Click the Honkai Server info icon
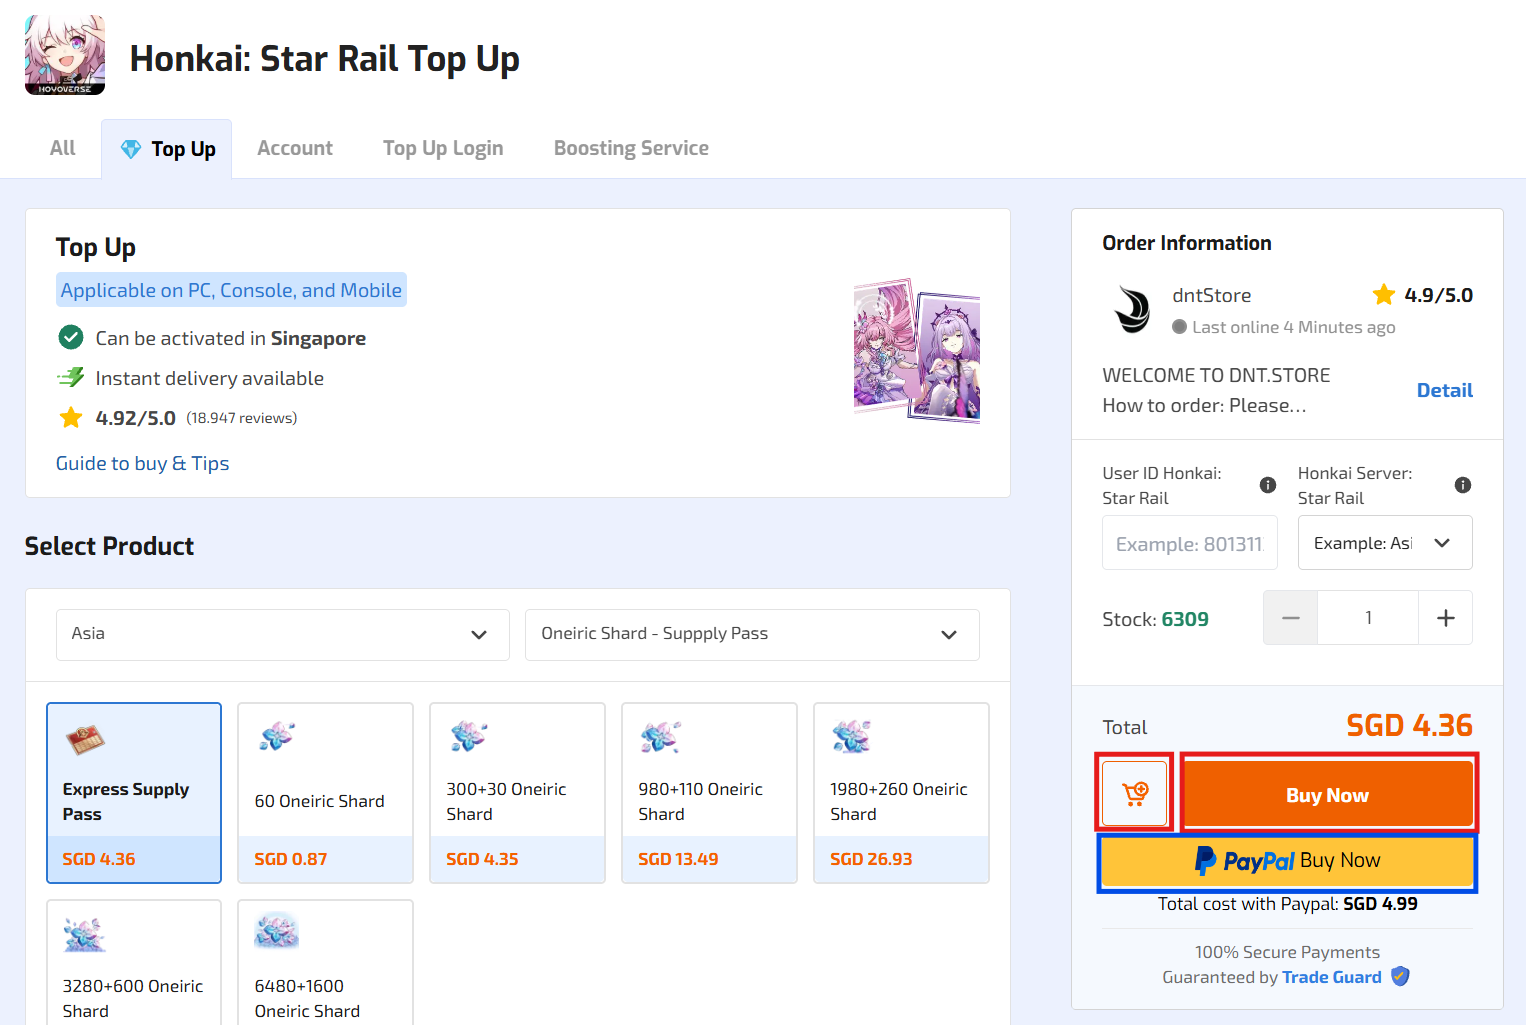Image resolution: width=1526 pixels, height=1025 pixels. 1462,485
